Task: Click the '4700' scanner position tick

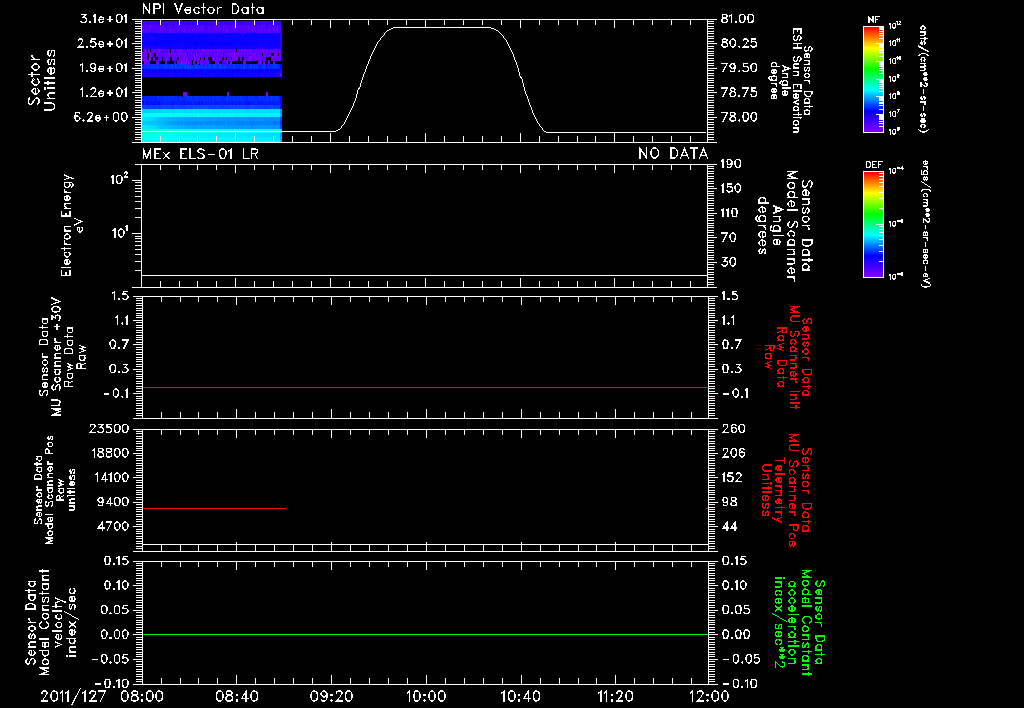Action: [x=113, y=526]
